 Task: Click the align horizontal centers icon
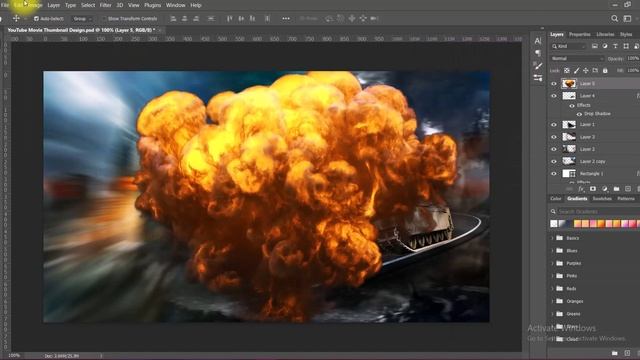pyautogui.click(x=184, y=18)
